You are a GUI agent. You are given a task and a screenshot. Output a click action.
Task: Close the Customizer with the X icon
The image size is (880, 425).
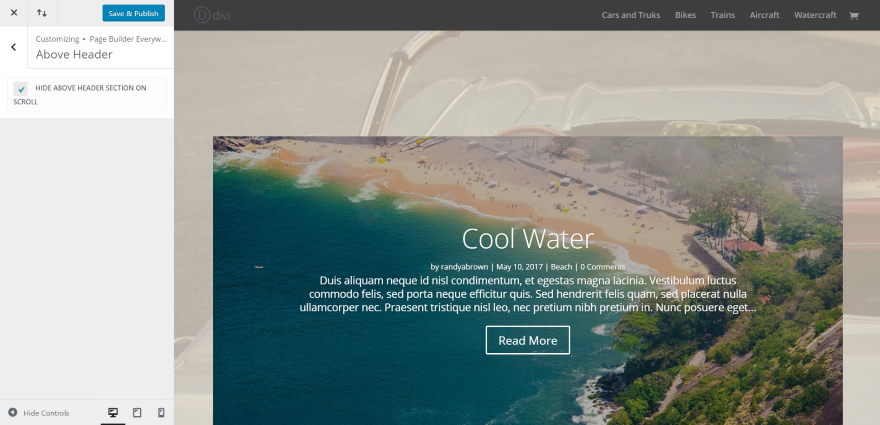pos(13,13)
